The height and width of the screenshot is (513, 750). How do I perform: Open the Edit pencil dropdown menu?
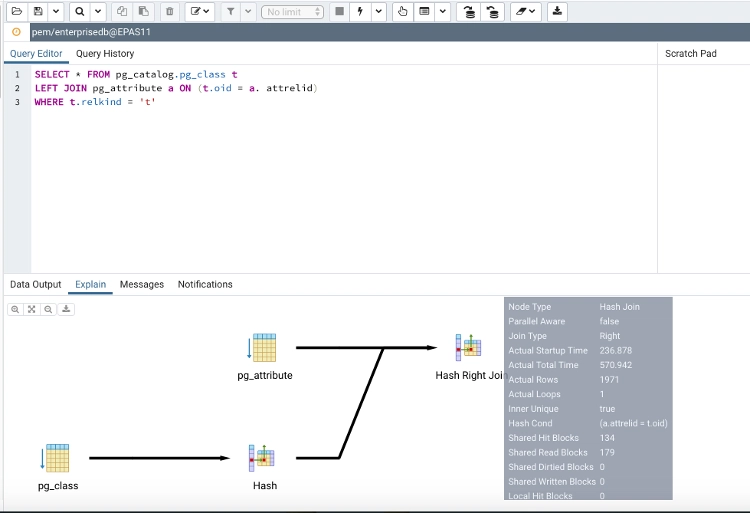coord(199,11)
